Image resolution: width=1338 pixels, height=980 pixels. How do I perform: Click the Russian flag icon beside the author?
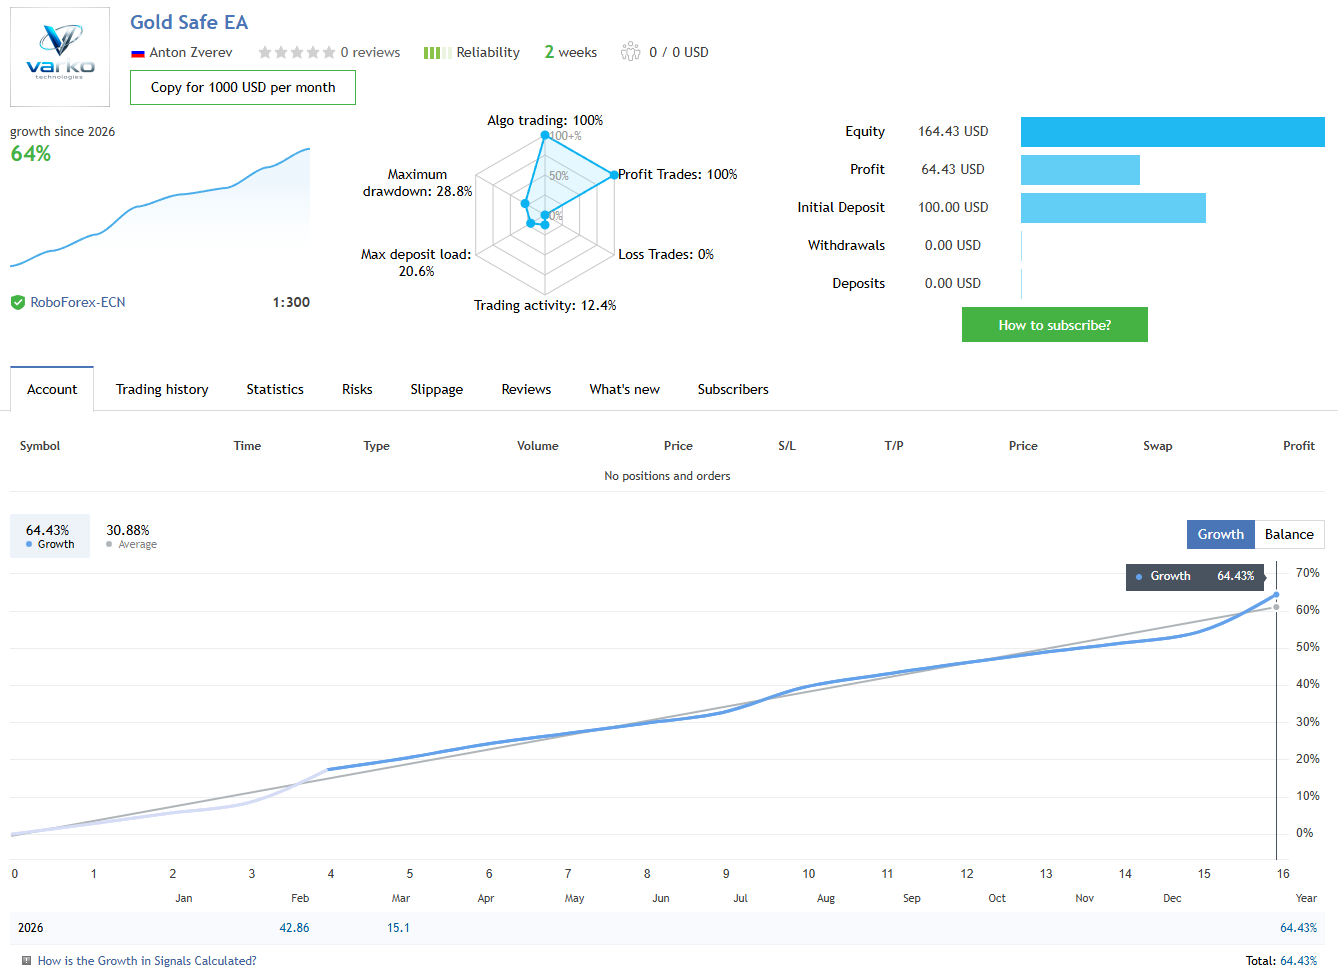click(x=138, y=53)
